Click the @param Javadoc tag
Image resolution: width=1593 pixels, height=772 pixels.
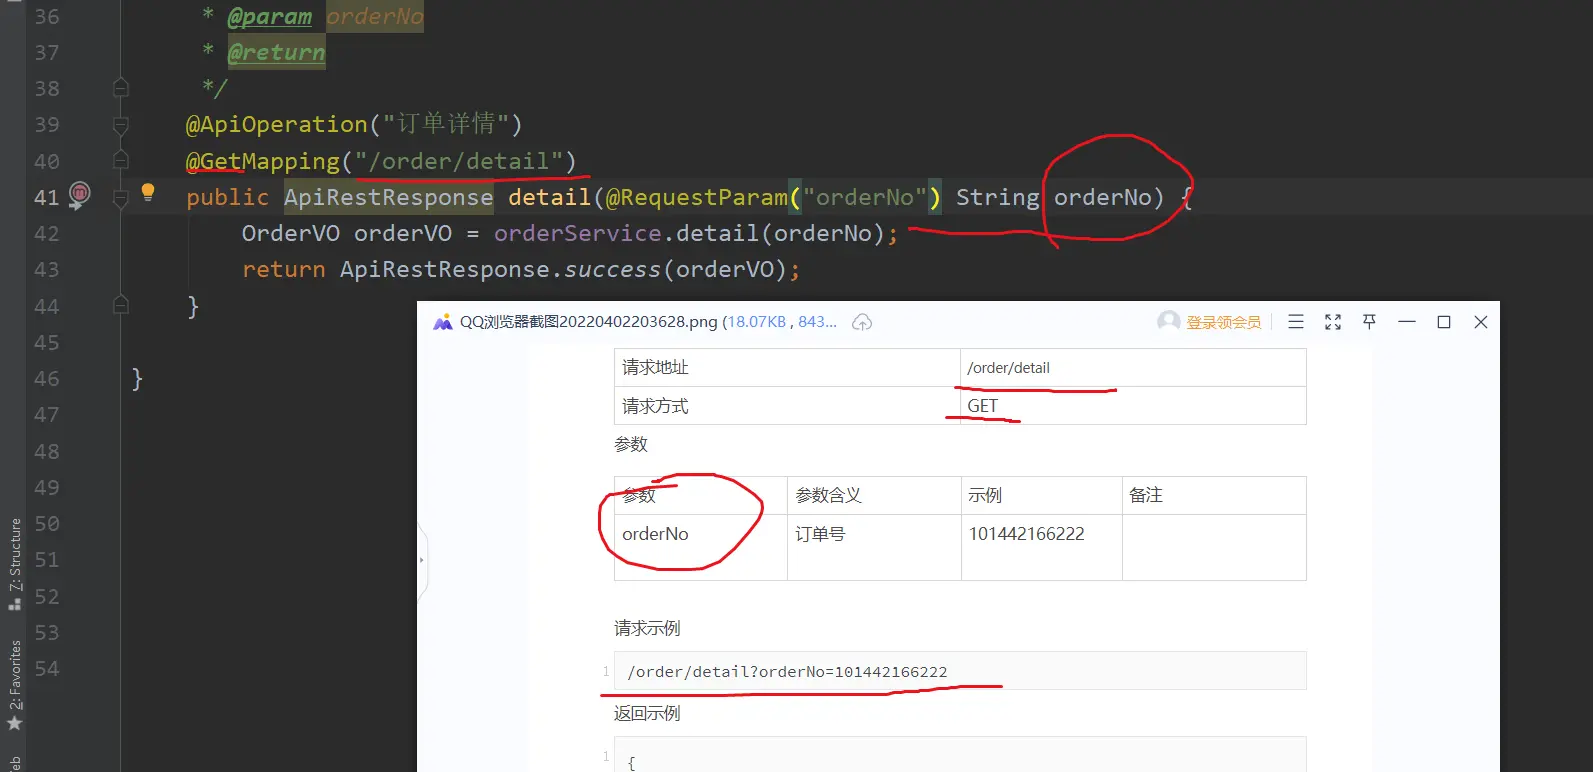(x=269, y=16)
